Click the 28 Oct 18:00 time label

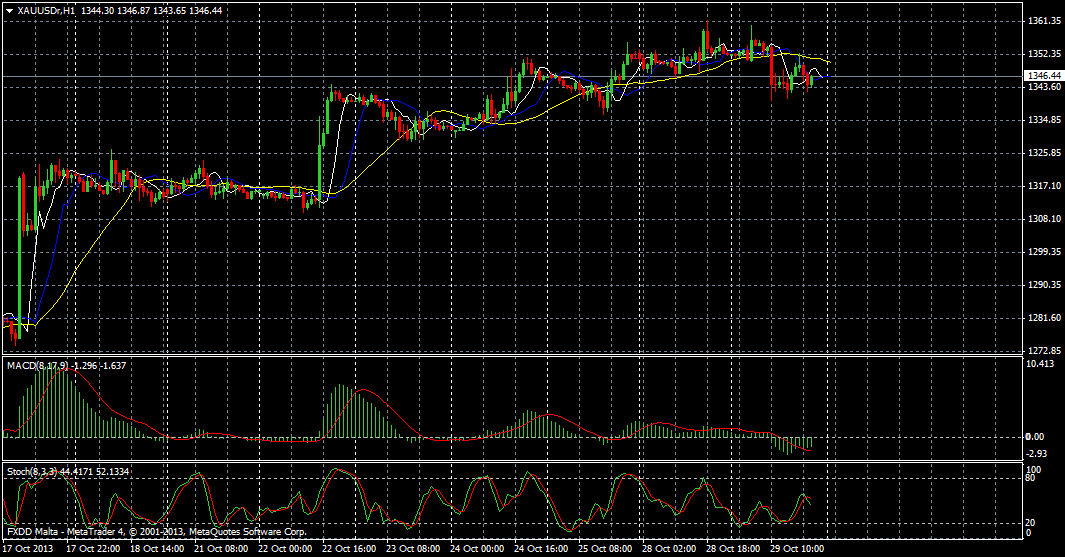[x=731, y=549]
